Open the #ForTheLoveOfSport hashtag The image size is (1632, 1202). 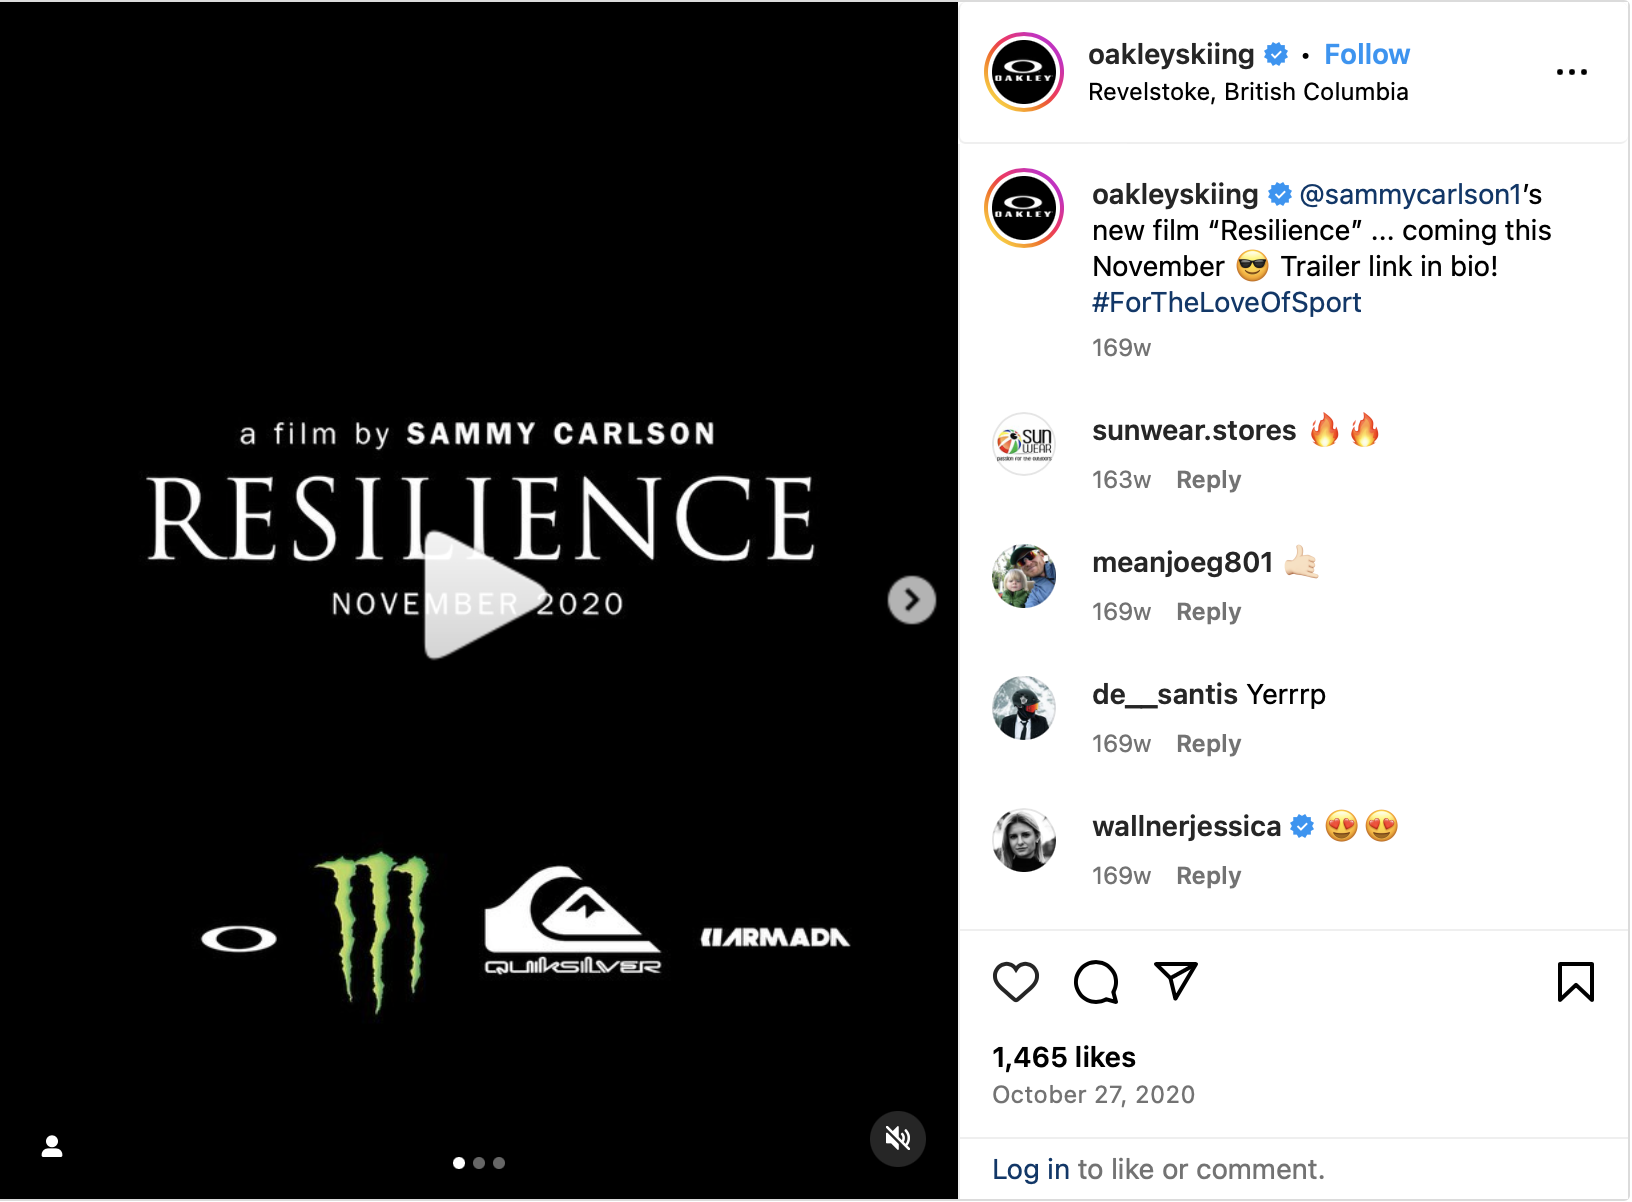tap(1226, 302)
